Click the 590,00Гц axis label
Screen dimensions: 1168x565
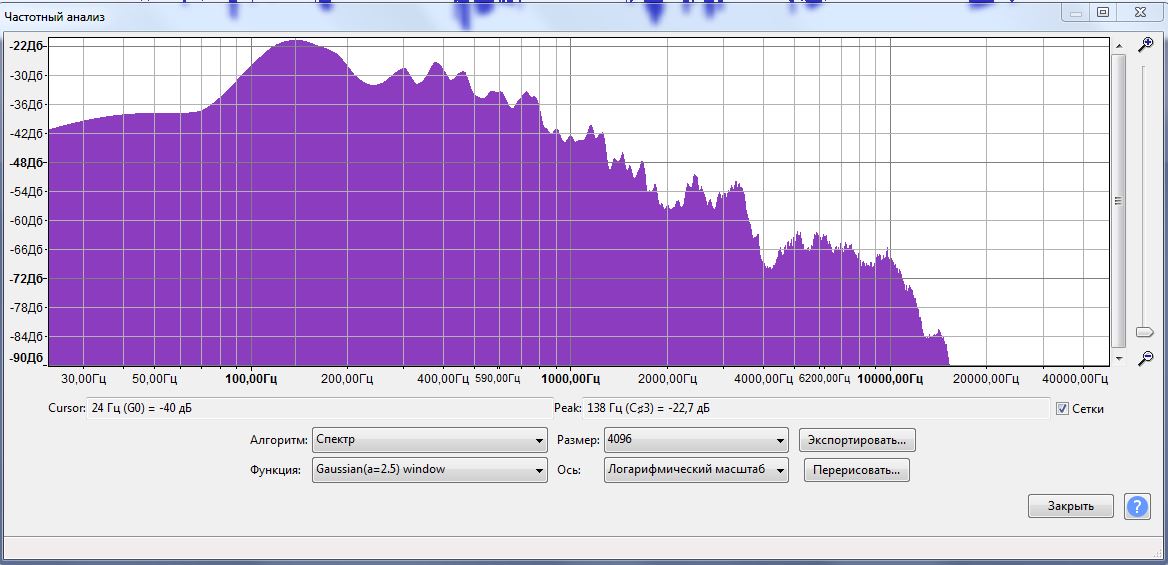pyautogui.click(x=498, y=378)
